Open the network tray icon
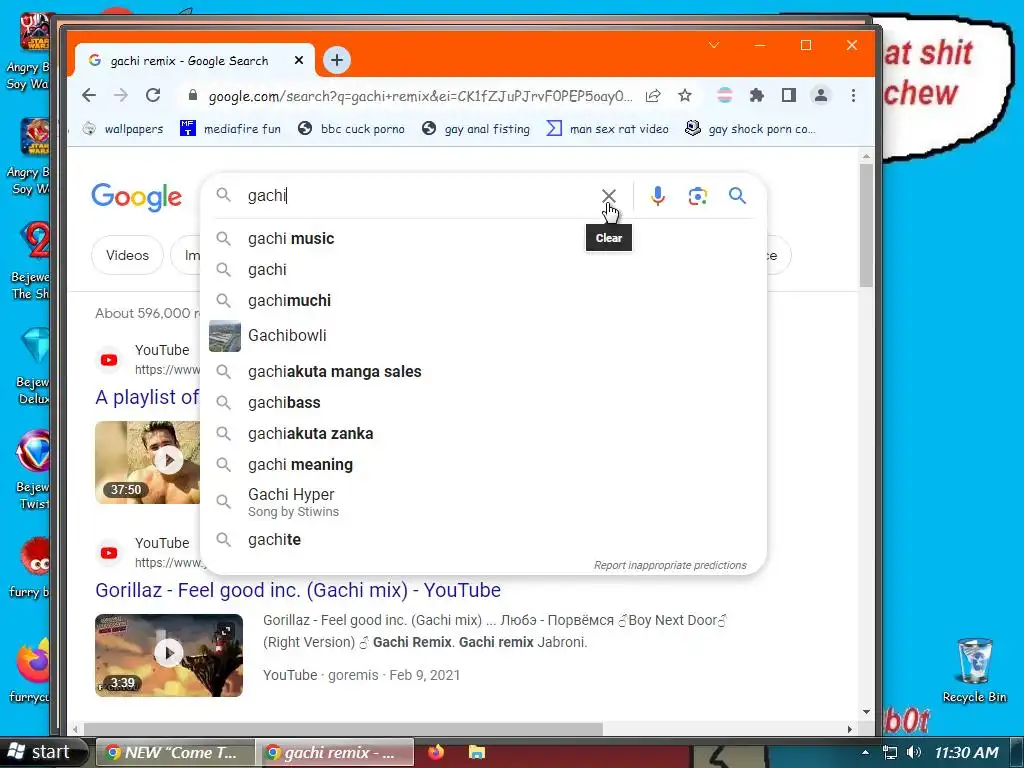 pyautogui.click(x=889, y=752)
